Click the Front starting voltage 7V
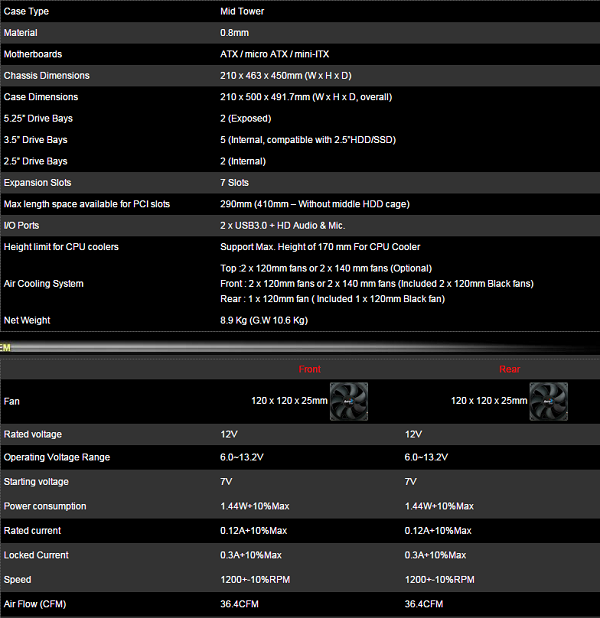Screen dimensions: 600x618 tap(226, 482)
